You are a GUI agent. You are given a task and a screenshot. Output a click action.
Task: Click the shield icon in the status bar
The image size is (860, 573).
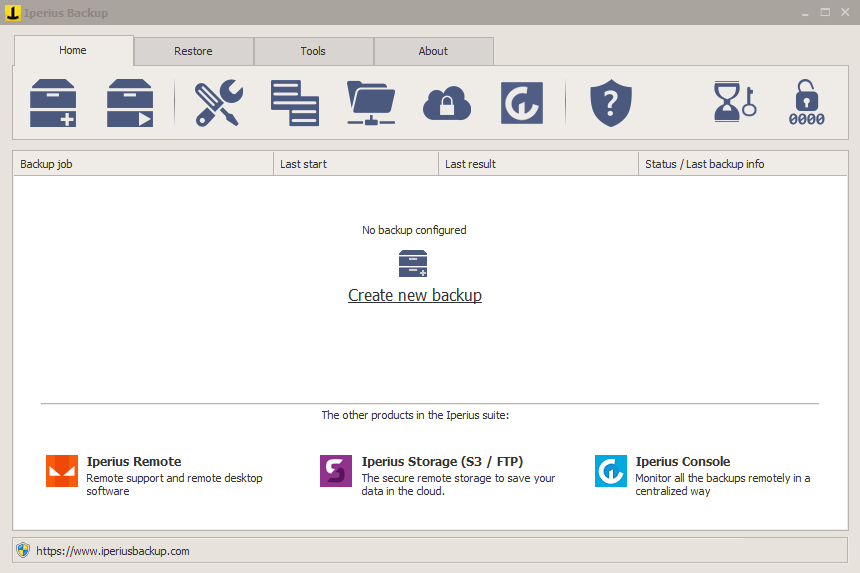(x=23, y=550)
